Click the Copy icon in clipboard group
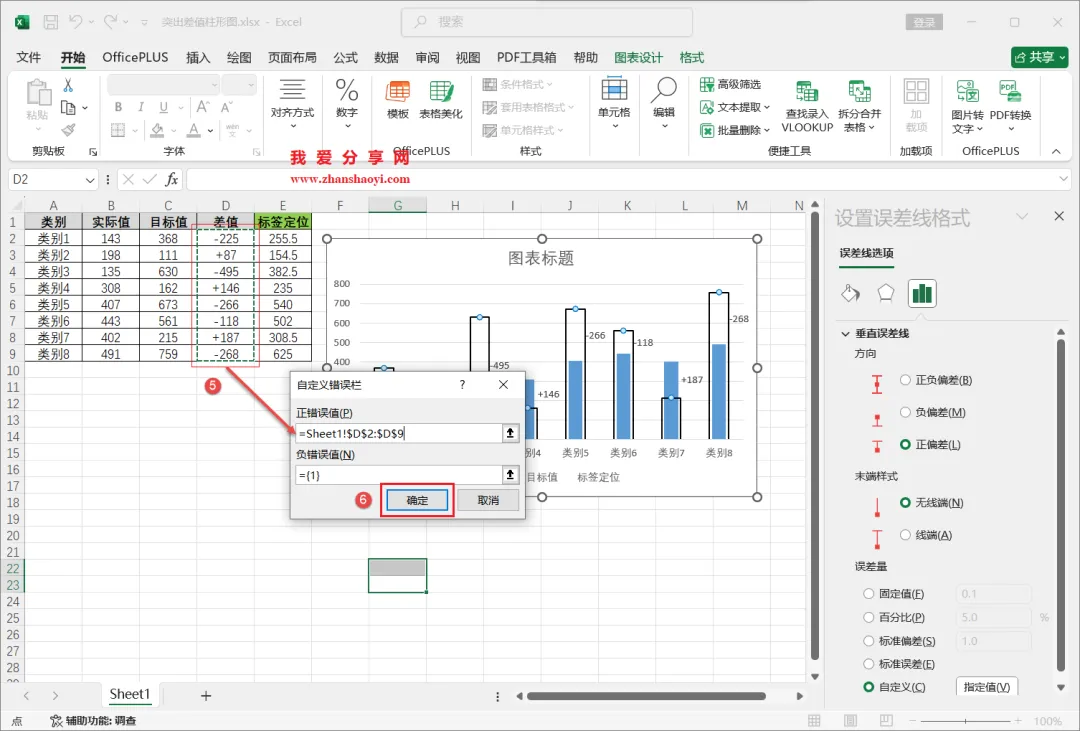 coord(68,107)
